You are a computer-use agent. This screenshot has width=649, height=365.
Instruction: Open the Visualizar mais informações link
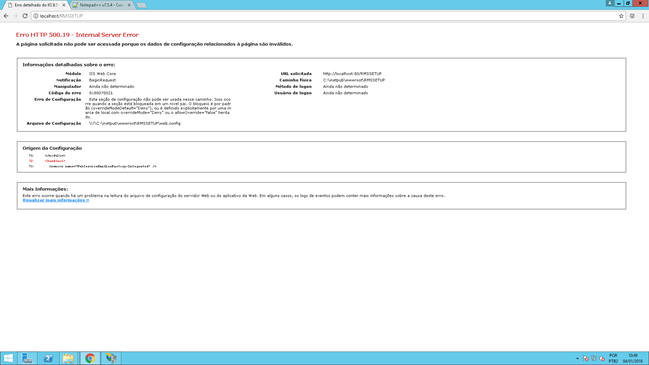pos(56,200)
